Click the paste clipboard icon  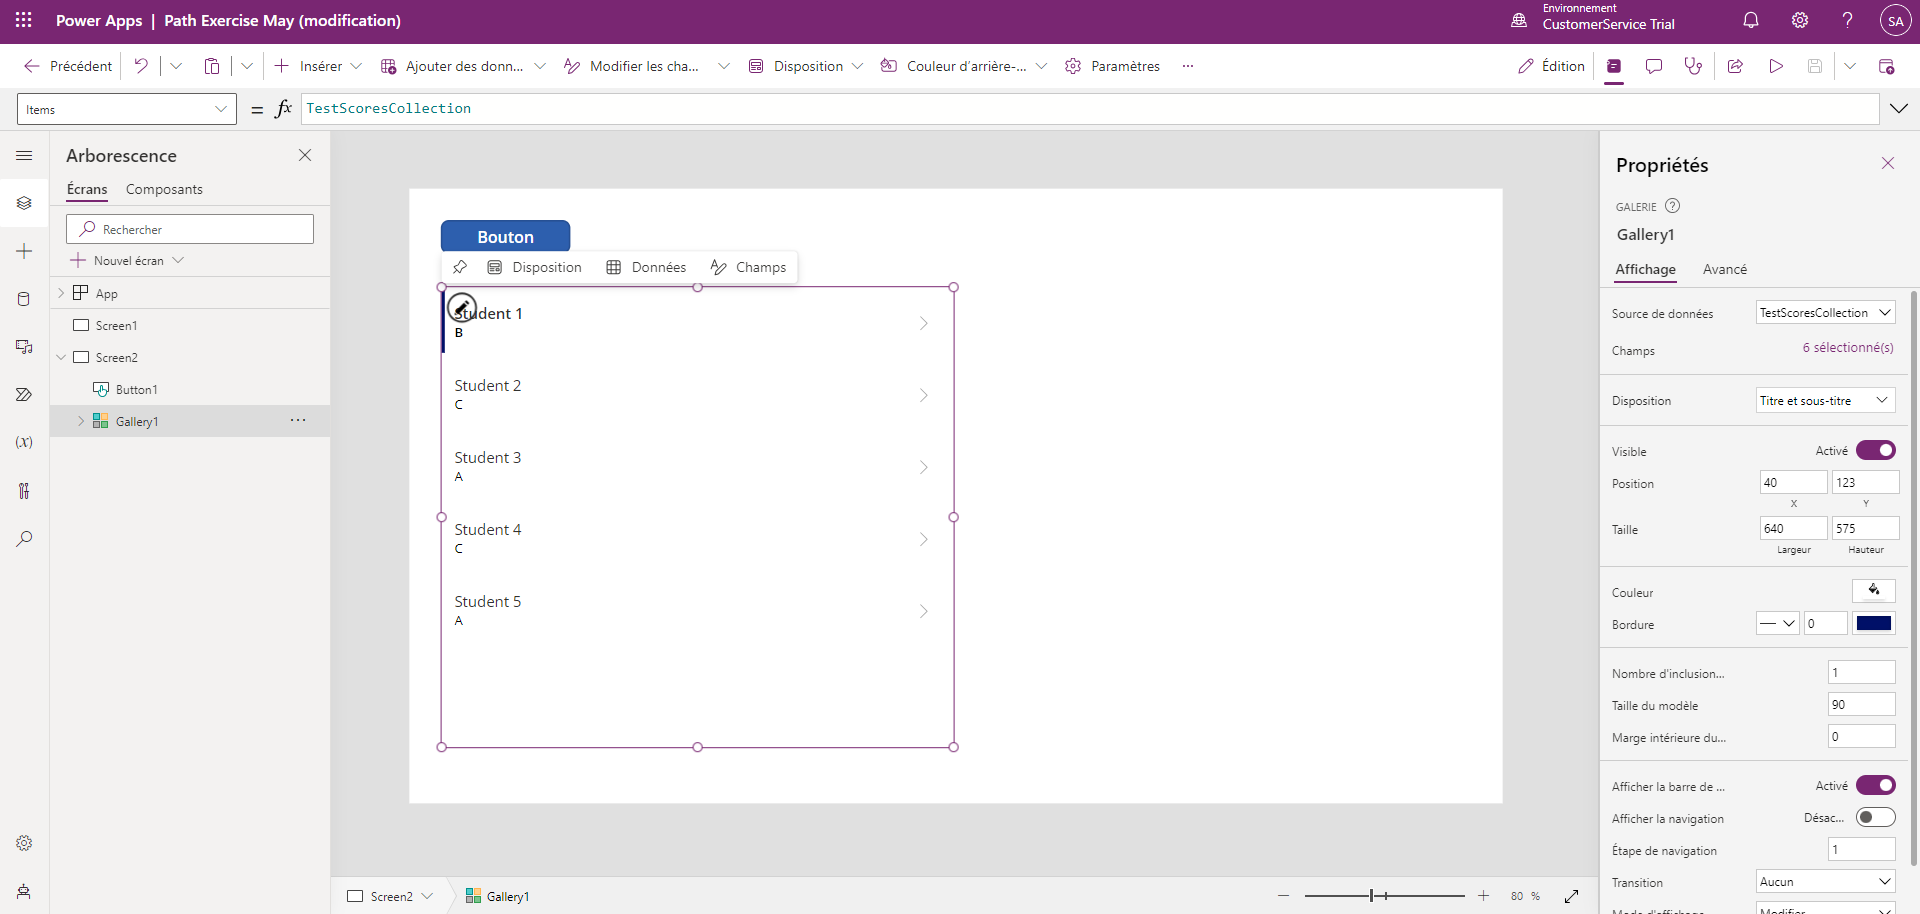[212, 66]
